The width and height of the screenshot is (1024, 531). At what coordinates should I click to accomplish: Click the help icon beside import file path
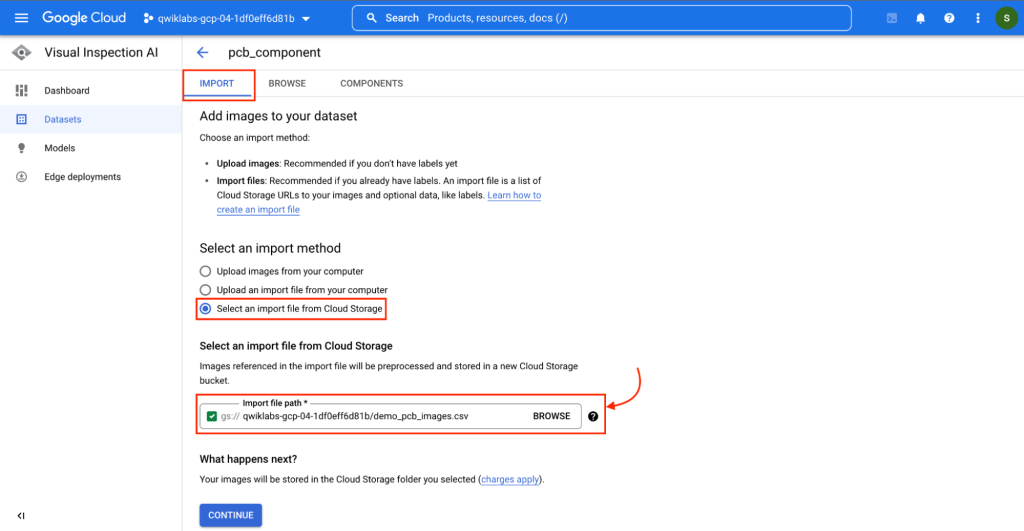pos(593,416)
